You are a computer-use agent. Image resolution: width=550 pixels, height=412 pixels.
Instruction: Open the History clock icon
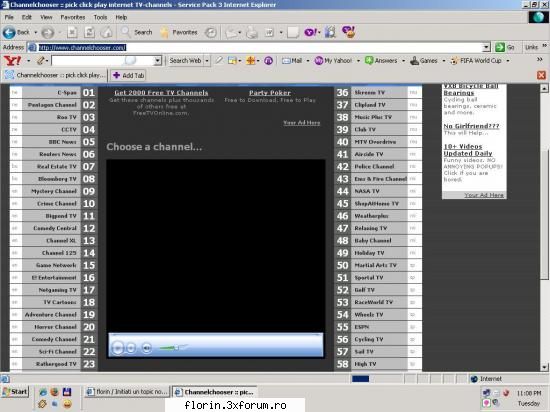click(x=210, y=32)
